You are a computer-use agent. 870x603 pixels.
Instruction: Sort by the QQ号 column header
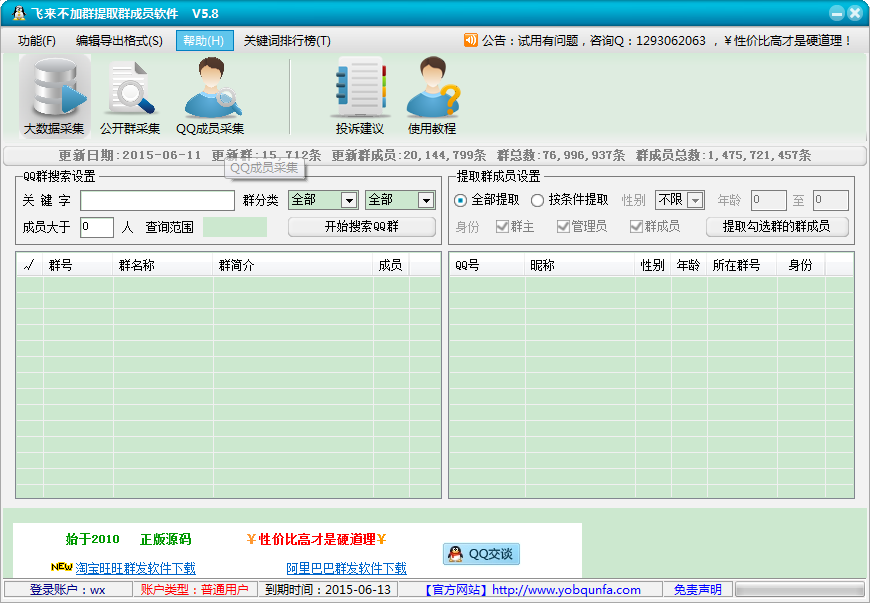coord(487,265)
